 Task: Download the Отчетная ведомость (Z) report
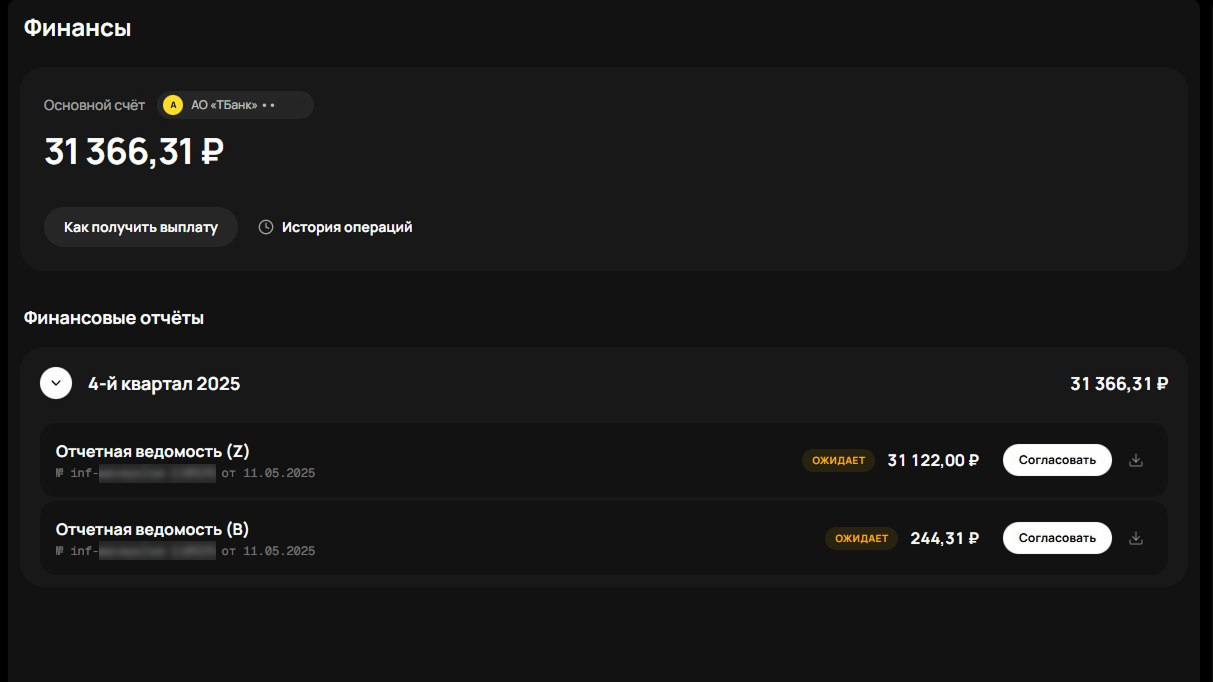click(x=1135, y=460)
